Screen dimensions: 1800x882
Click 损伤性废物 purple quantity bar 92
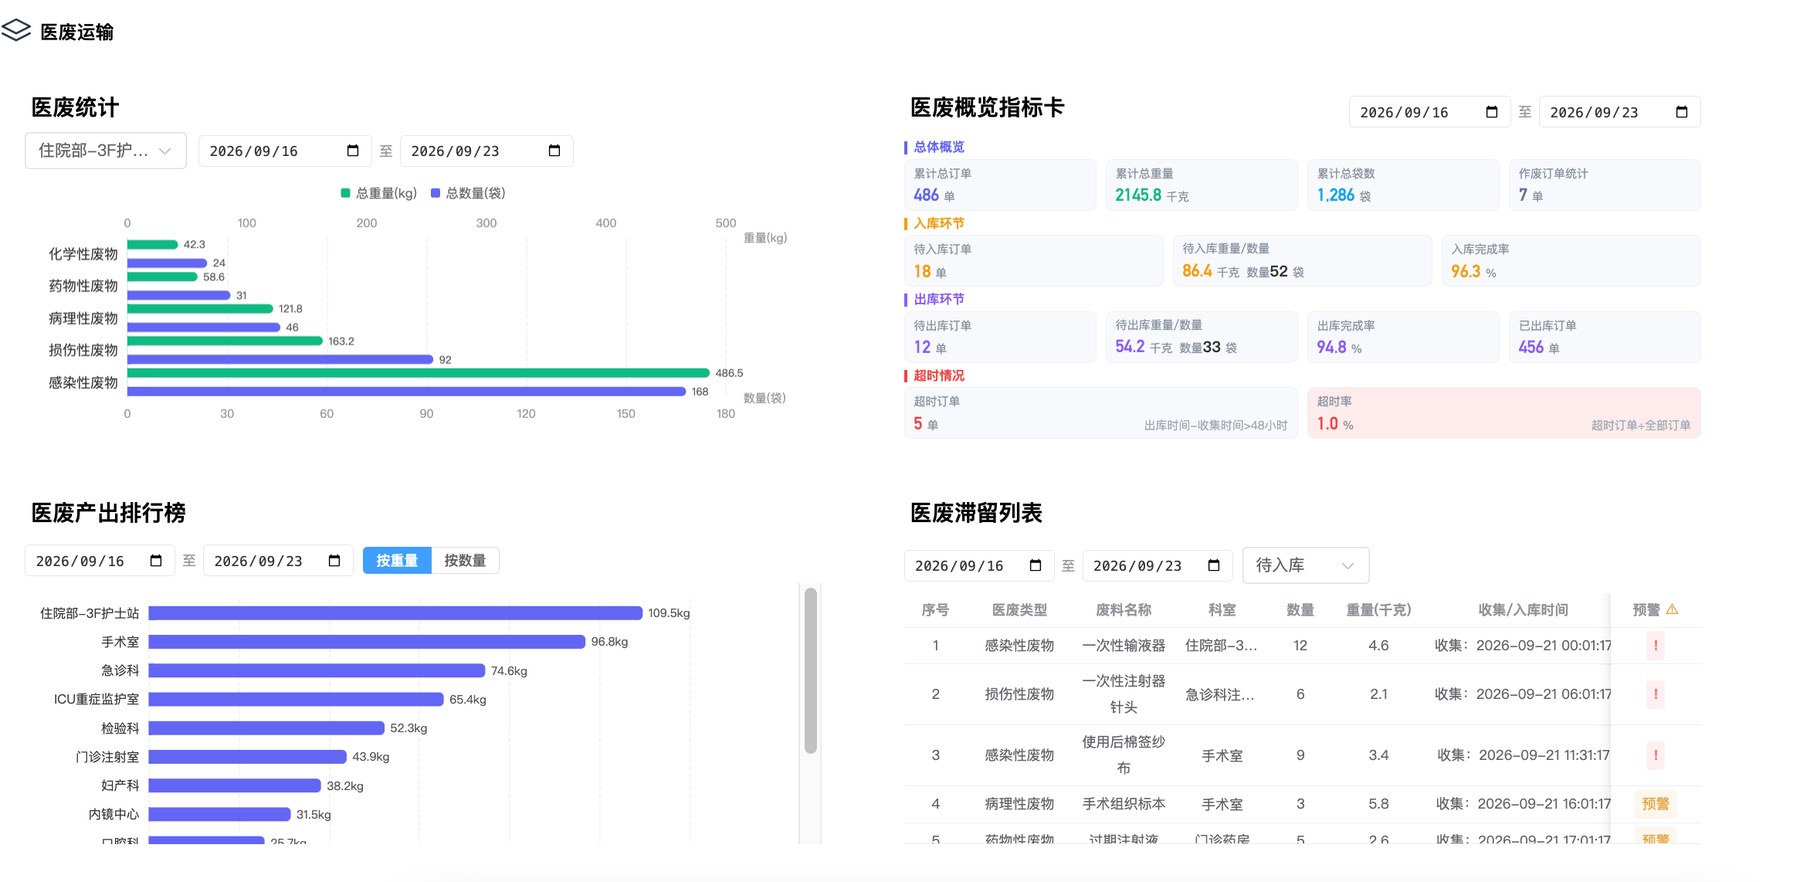(x=280, y=359)
